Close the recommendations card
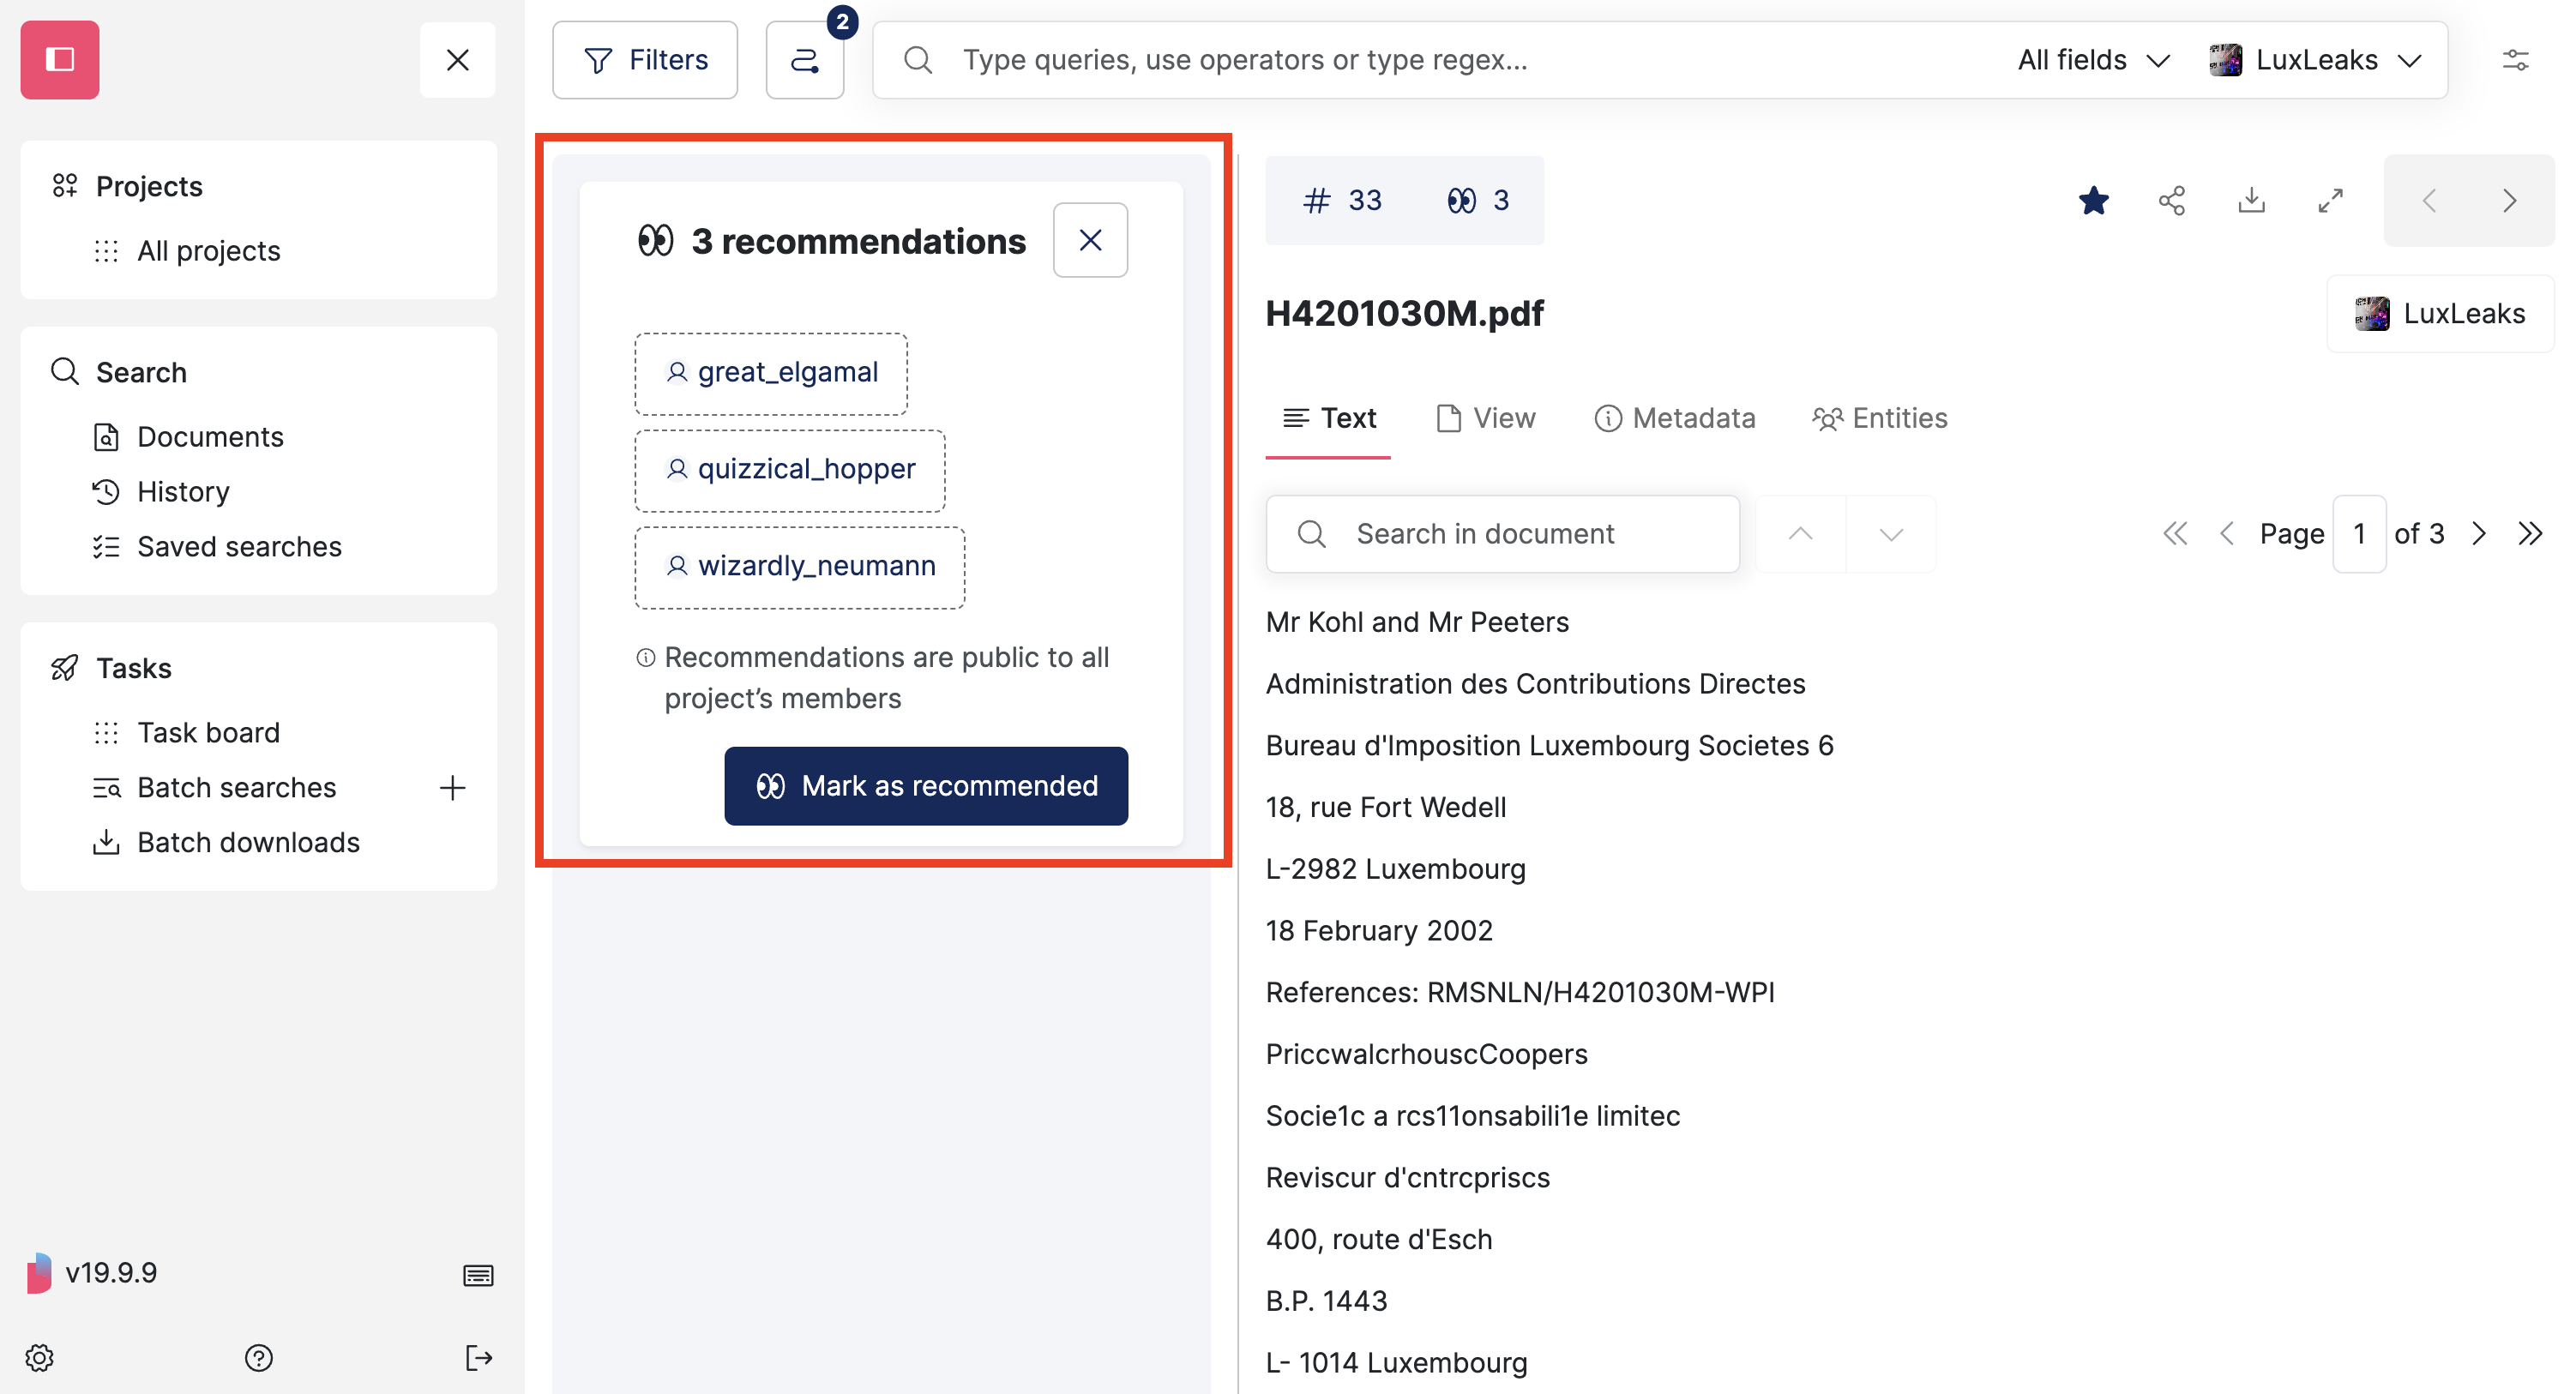Image resolution: width=2576 pixels, height=1394 pixels. 1091,240
